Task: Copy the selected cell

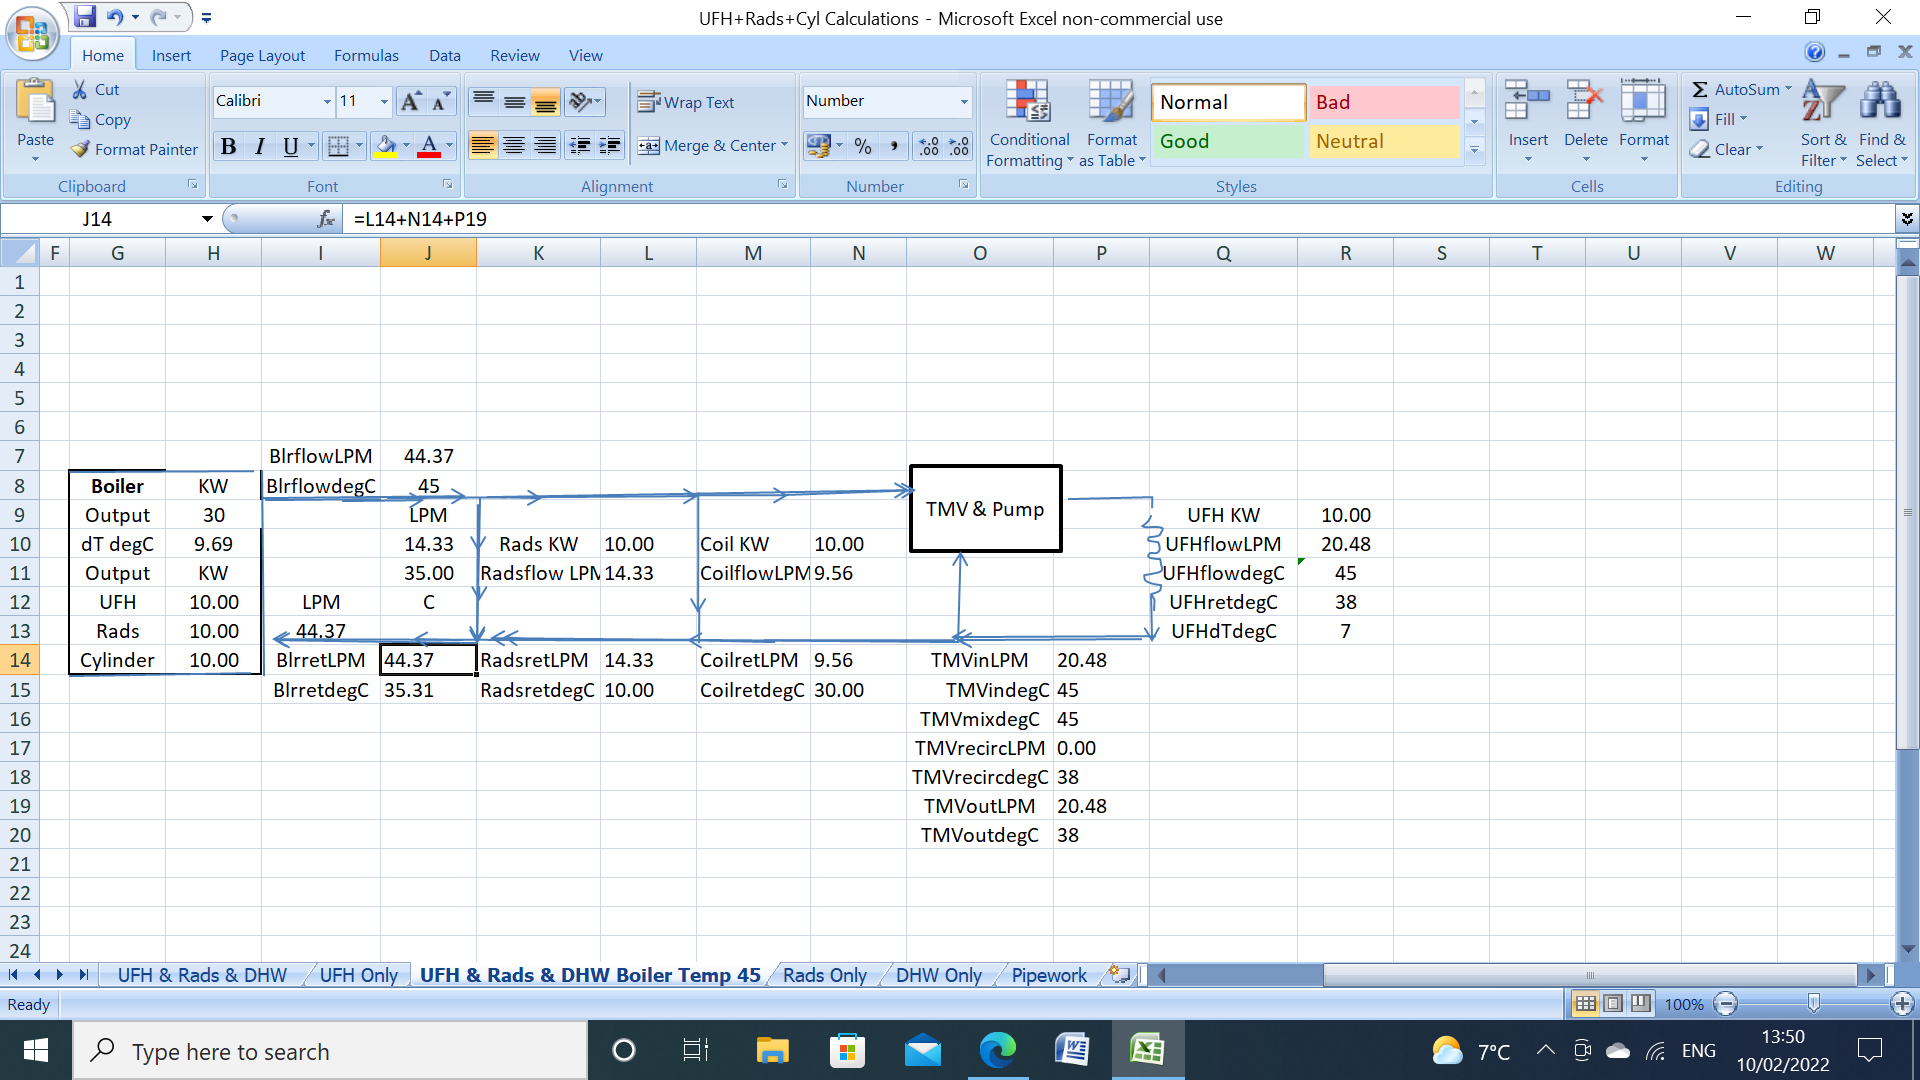Action: (x=100, y=119)
